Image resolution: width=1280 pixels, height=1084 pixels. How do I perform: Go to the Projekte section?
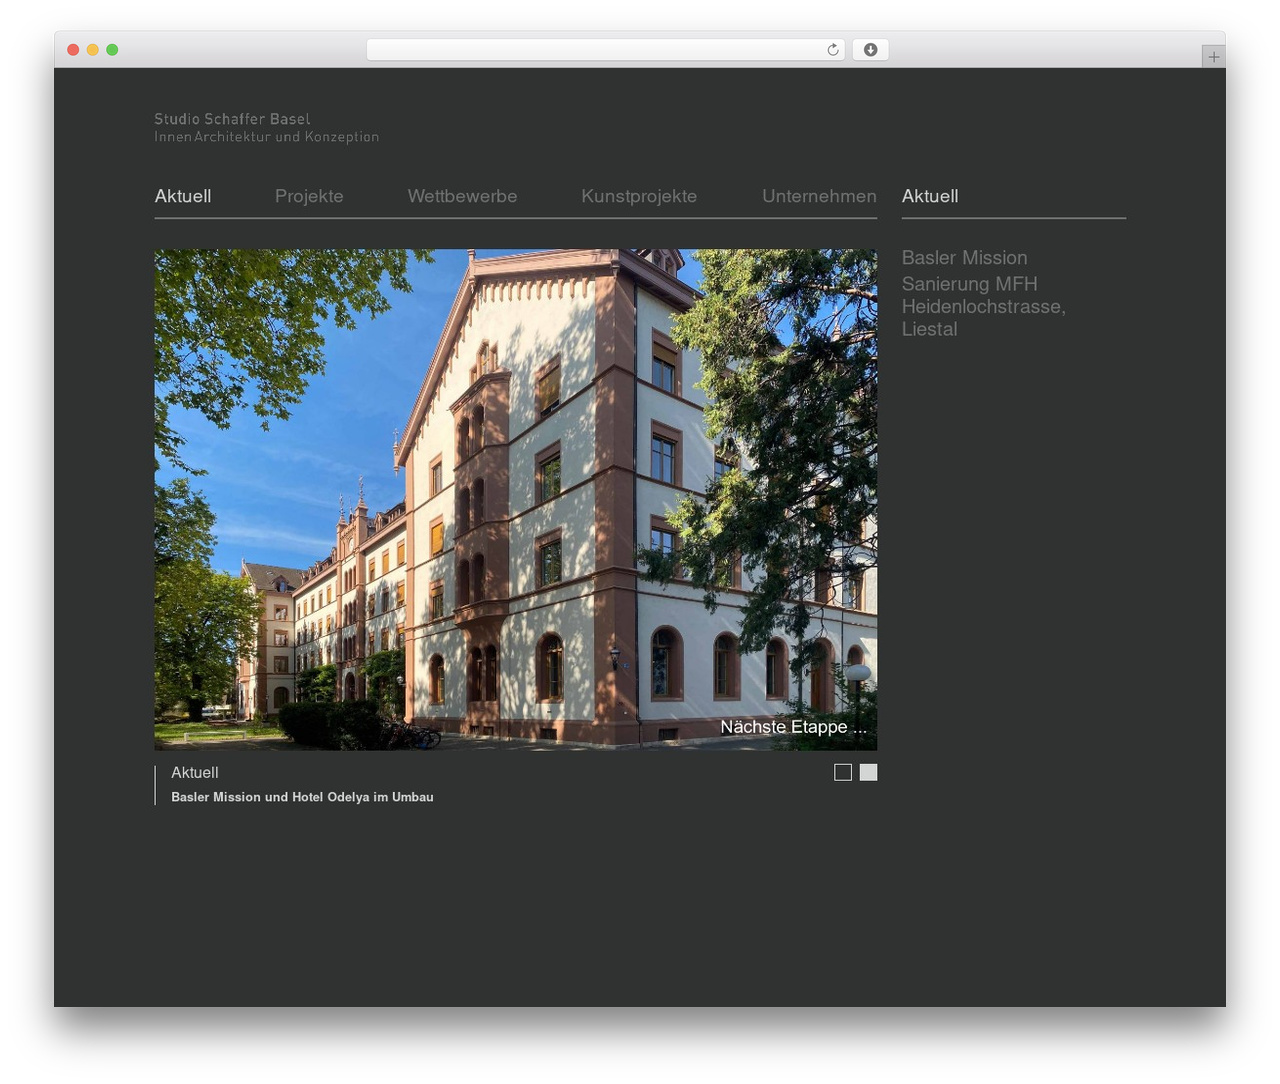coord(309,196)
